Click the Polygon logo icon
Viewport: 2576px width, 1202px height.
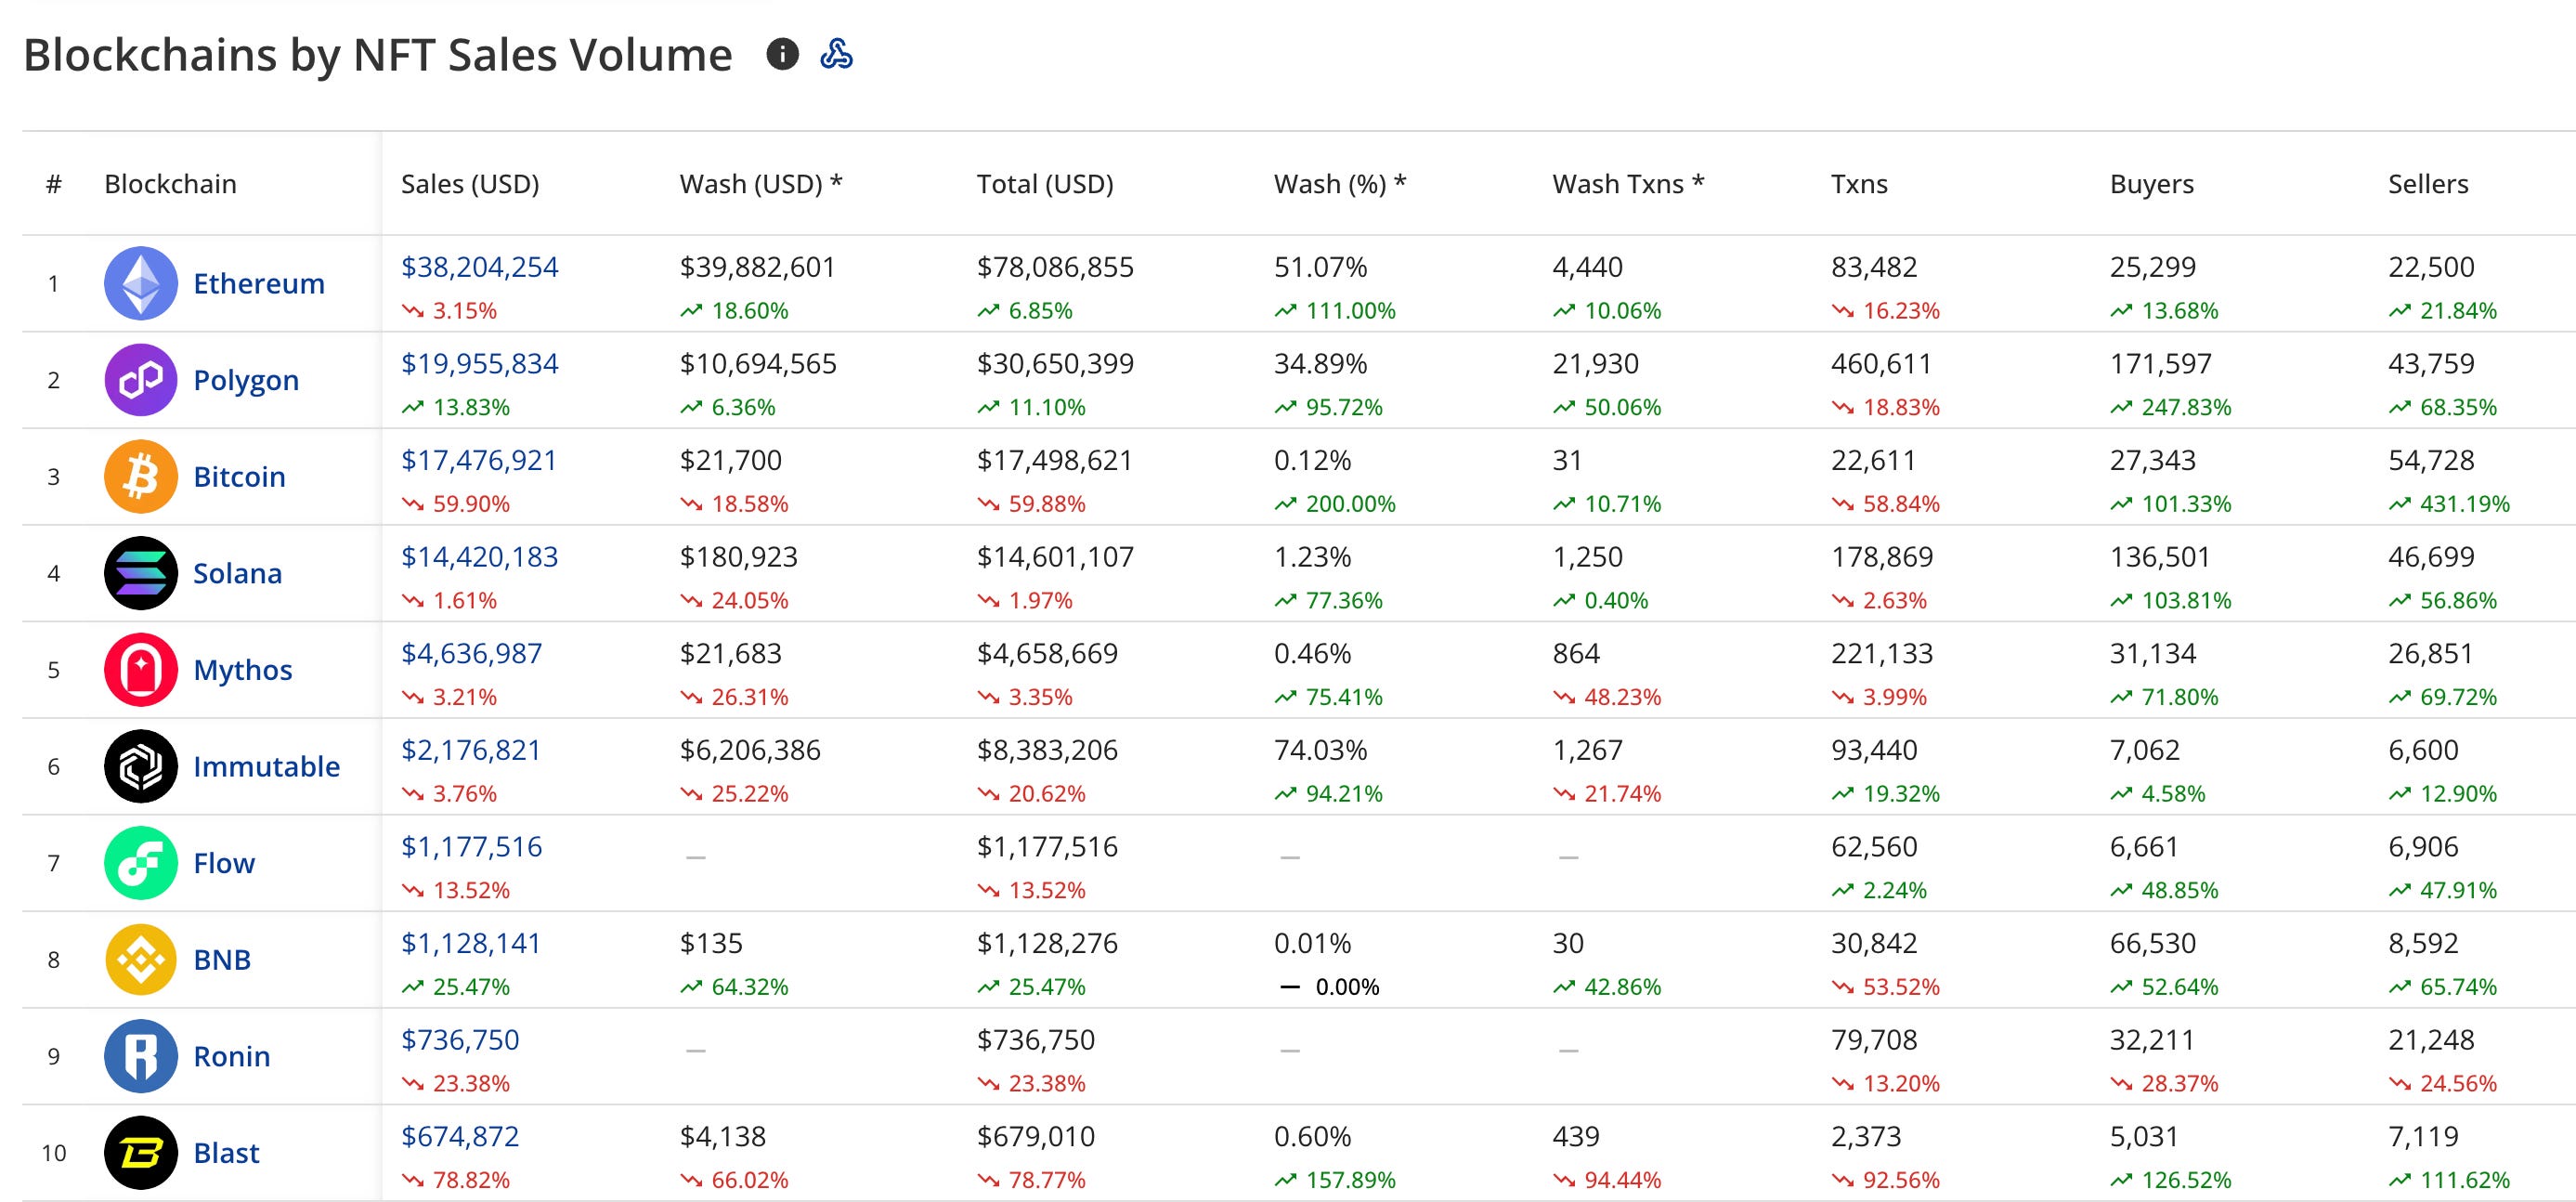tap(141, 380)
